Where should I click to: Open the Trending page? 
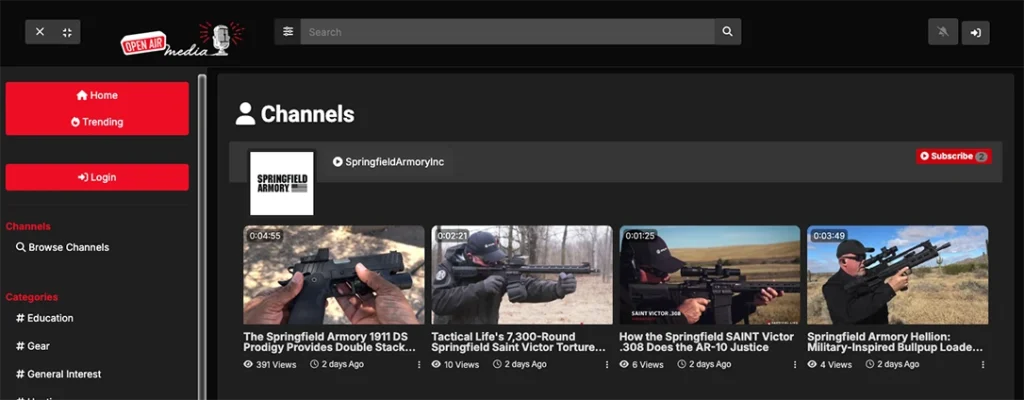pyautogui.click(x=97, y=122)
